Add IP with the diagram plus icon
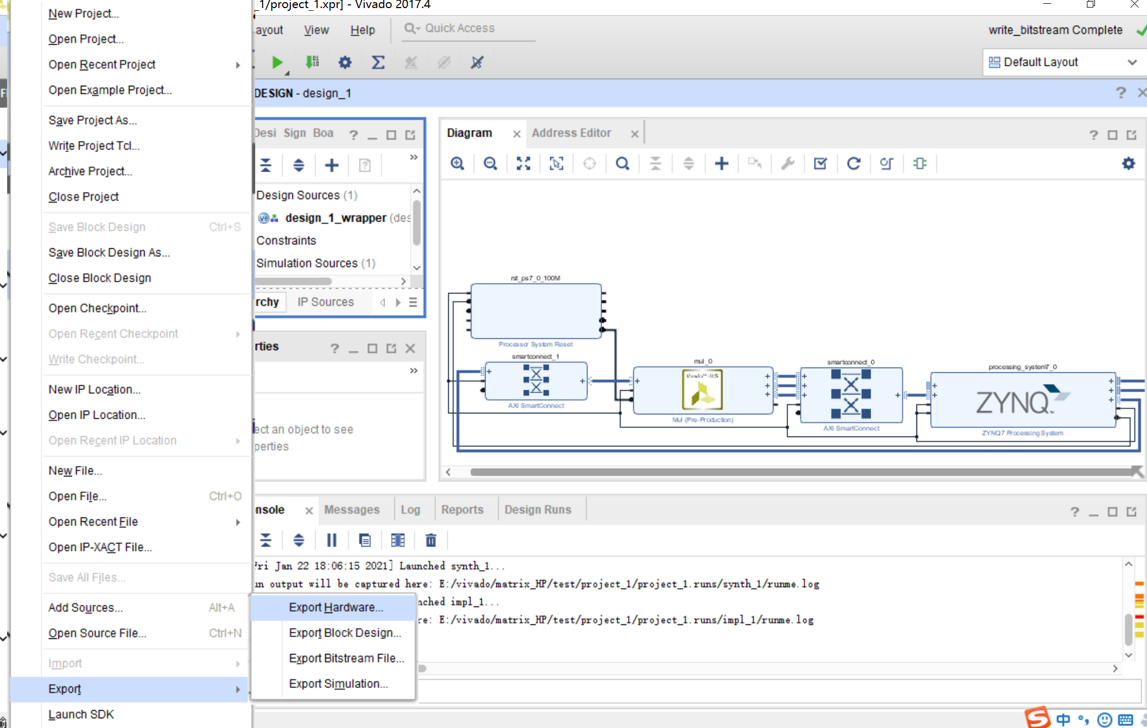 721,163
